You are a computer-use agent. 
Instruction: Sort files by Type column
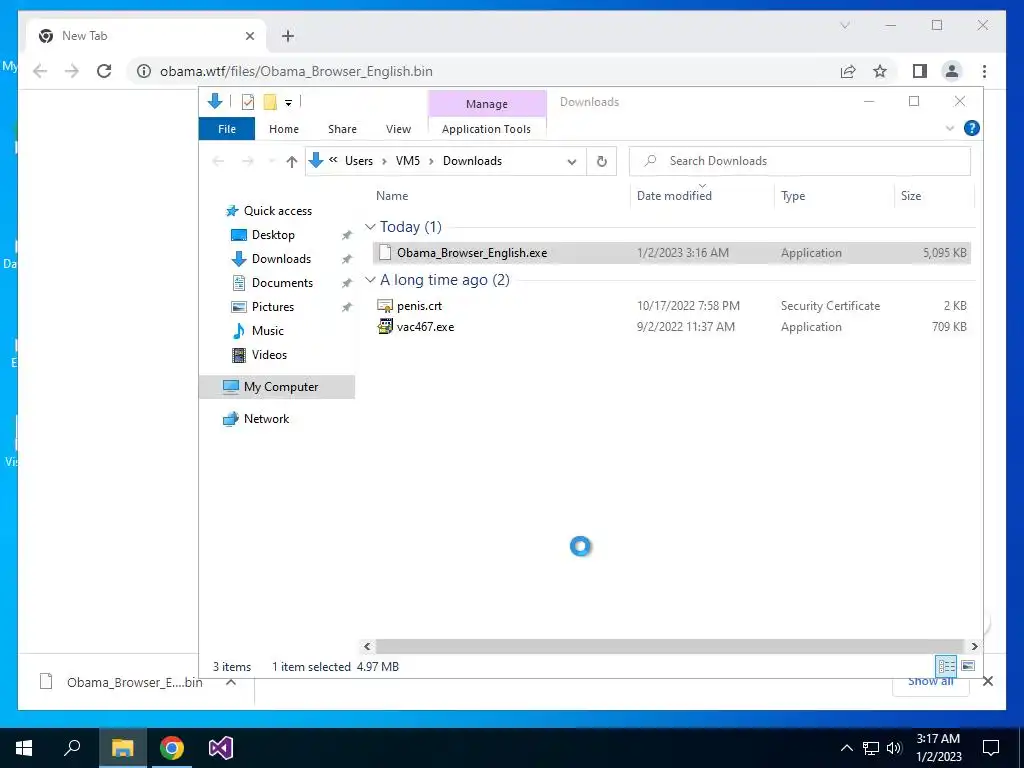pos(793,196)
